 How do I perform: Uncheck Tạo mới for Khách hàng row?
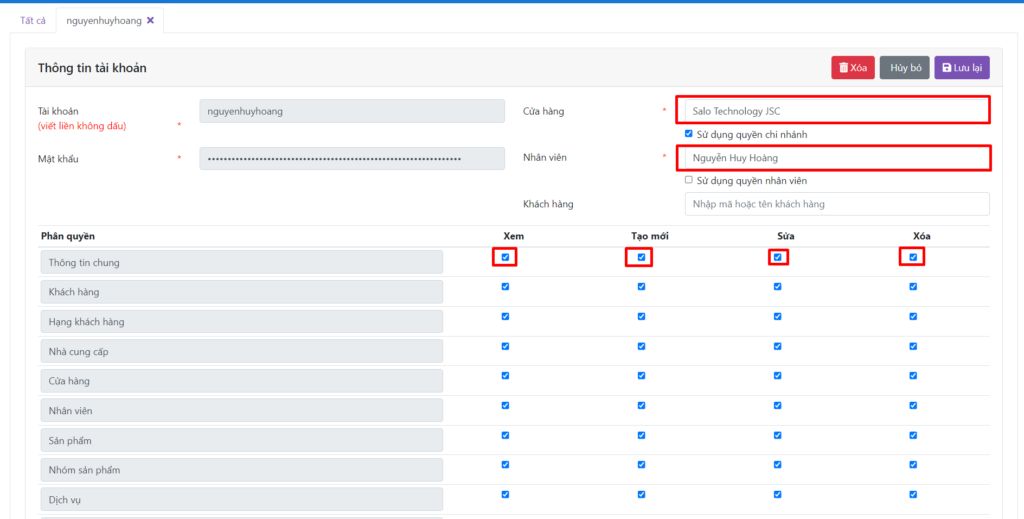[x=641, y=287]
